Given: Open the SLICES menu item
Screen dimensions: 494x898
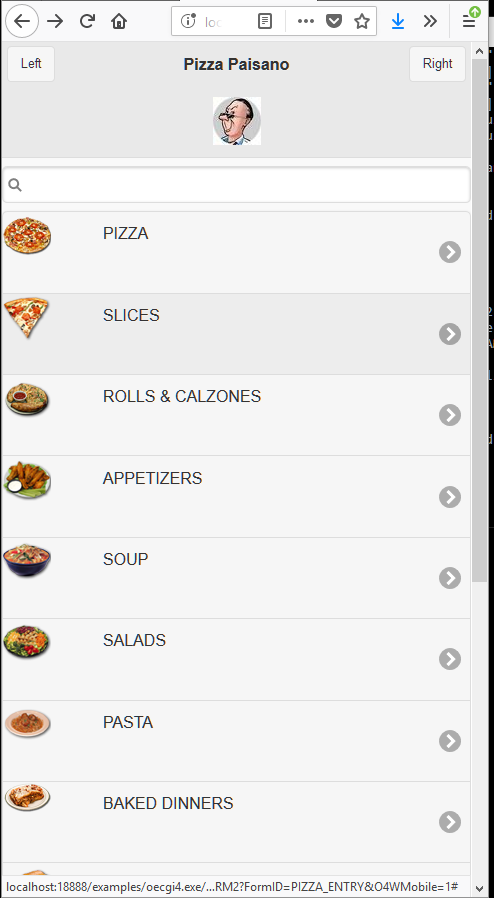Looking at the screenshot, I should pyautogui.click(x=236, y=334).
